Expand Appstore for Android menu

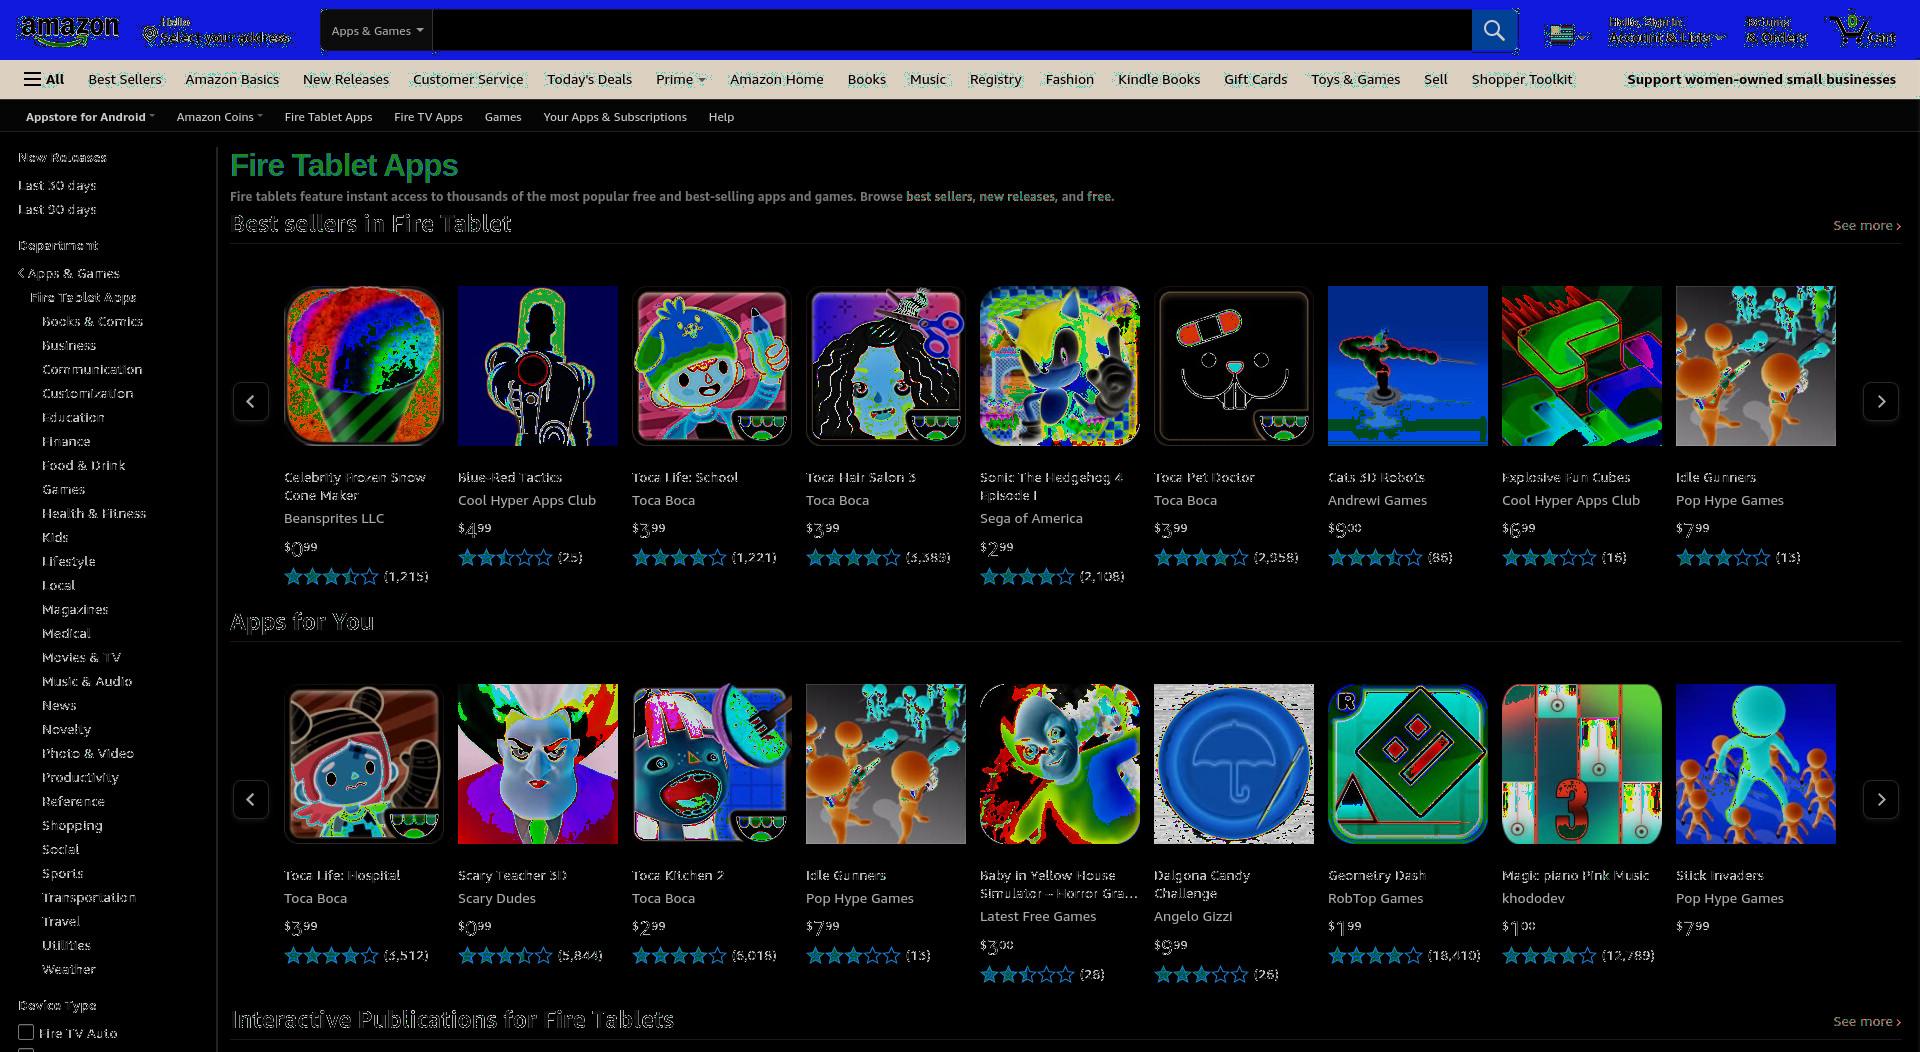(90, 117)
